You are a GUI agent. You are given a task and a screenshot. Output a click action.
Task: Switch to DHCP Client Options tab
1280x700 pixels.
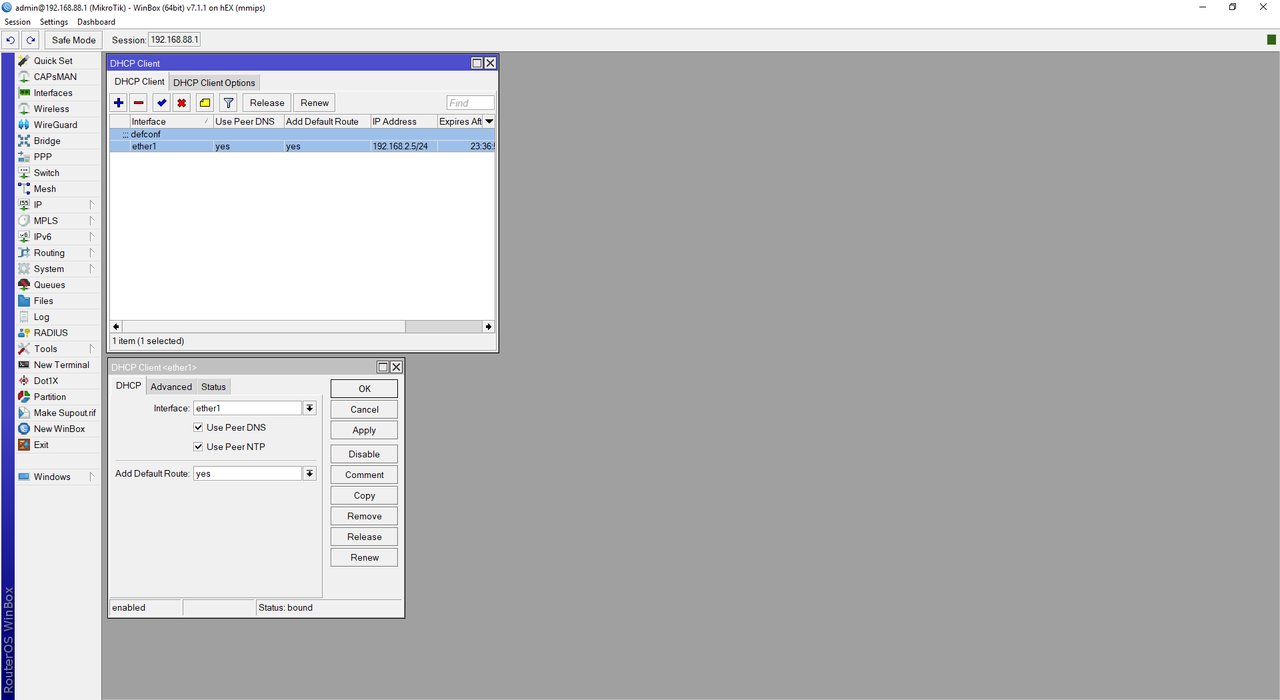coord(214,83)
